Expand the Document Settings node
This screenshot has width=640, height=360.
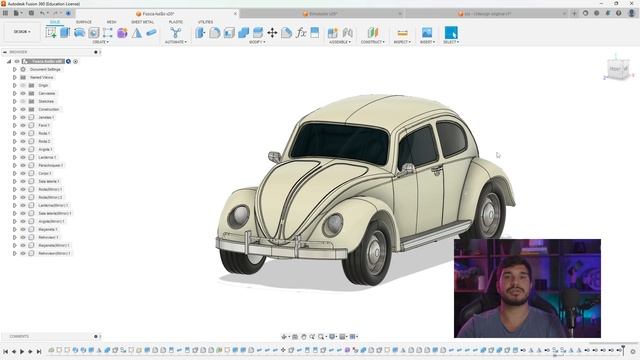pyautogui.click(x=15, y=69)
